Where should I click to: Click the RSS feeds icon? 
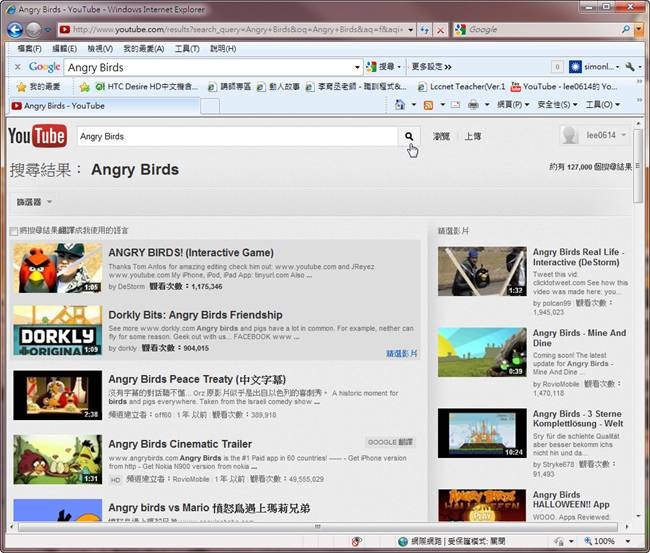point(428,105)
